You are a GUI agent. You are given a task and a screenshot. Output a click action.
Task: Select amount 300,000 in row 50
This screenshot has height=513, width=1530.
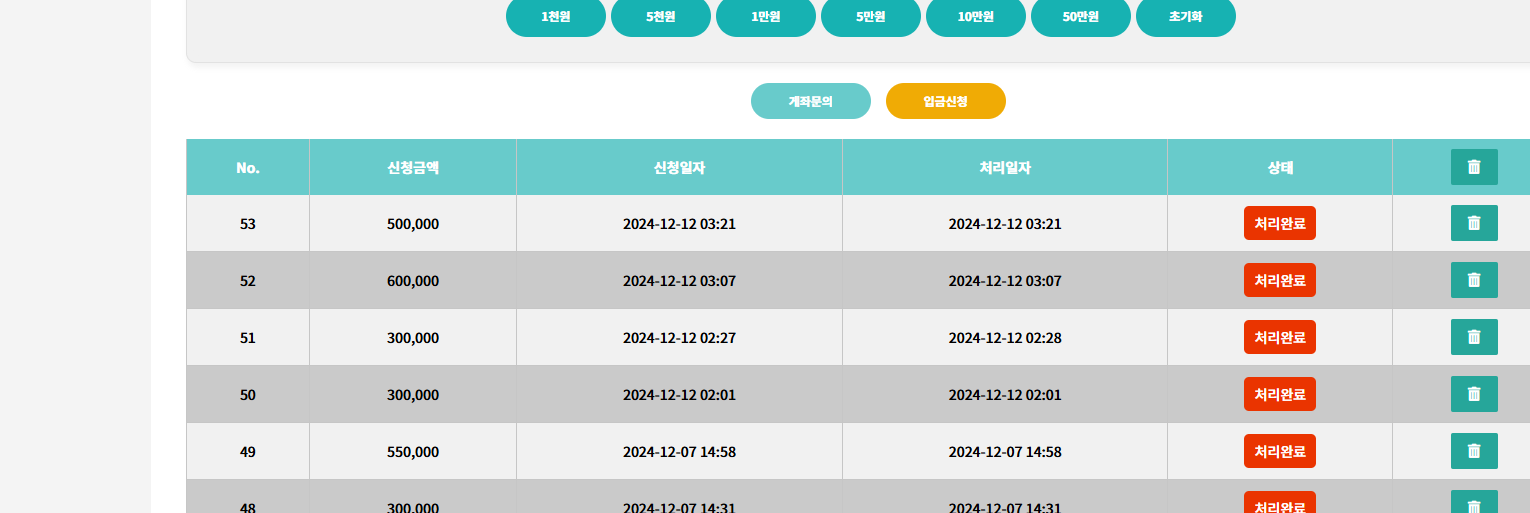point(413,395)
